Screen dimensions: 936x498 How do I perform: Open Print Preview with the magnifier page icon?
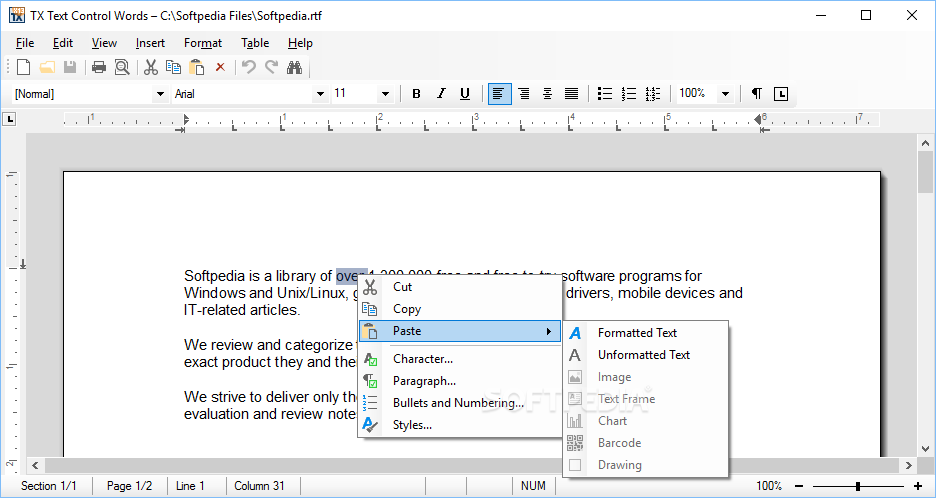click(x=122, y=67)
